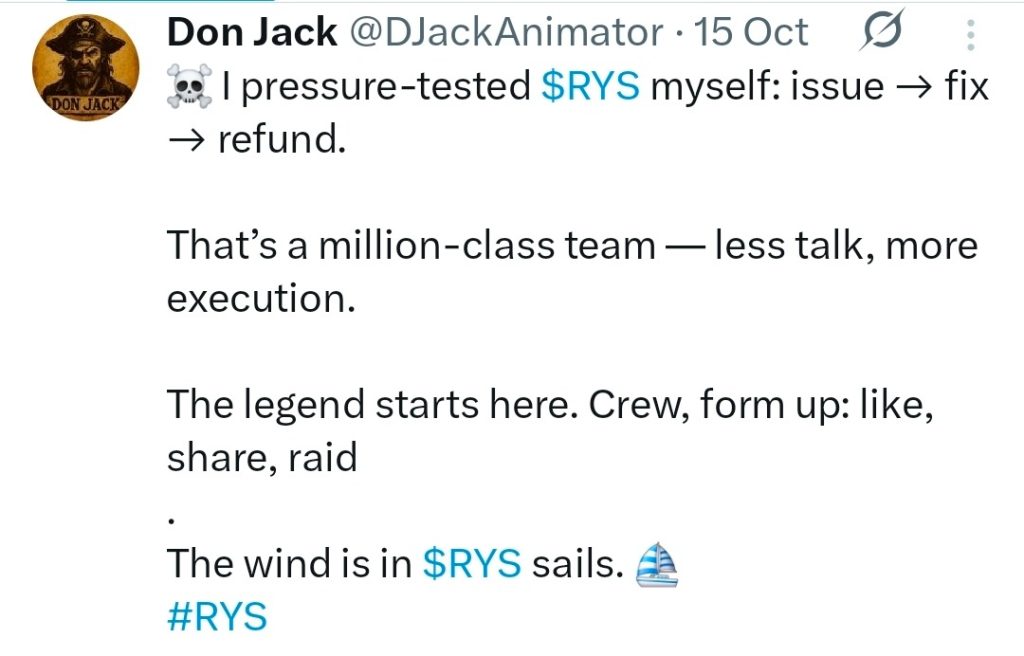This screenshot has height=656, width=1024.
Task: Click the $RYS cashtag after 'pressure-tested'
Action: [590, 88]
